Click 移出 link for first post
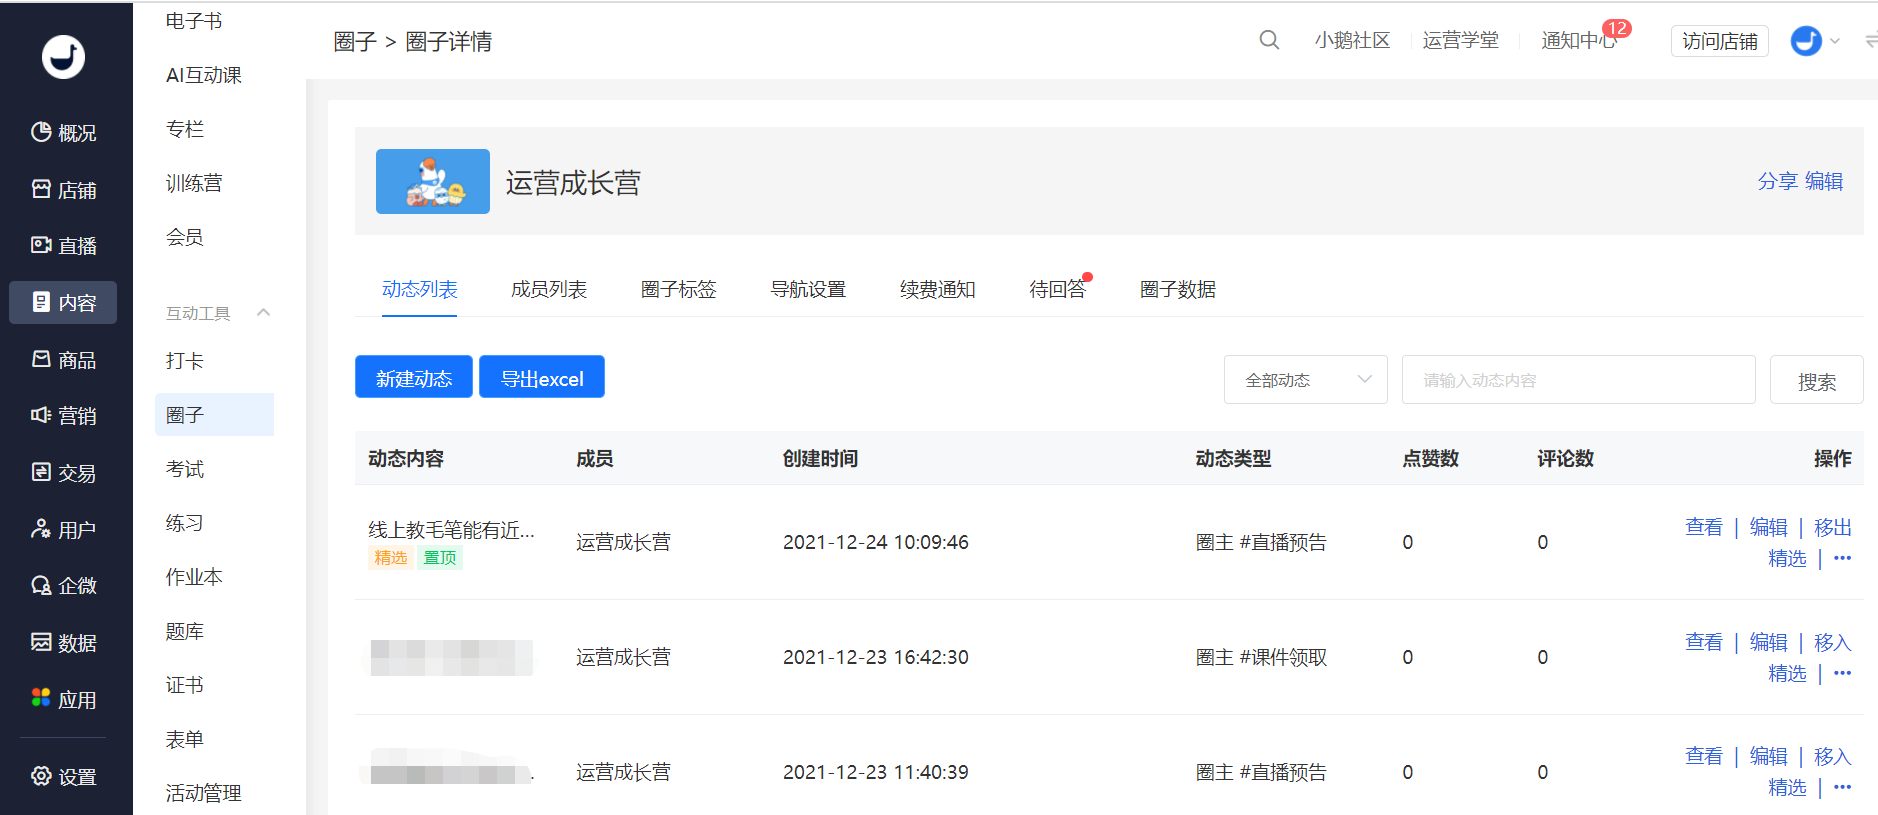This screenshot has width=1878, height=815. [x=1832, y=527]
